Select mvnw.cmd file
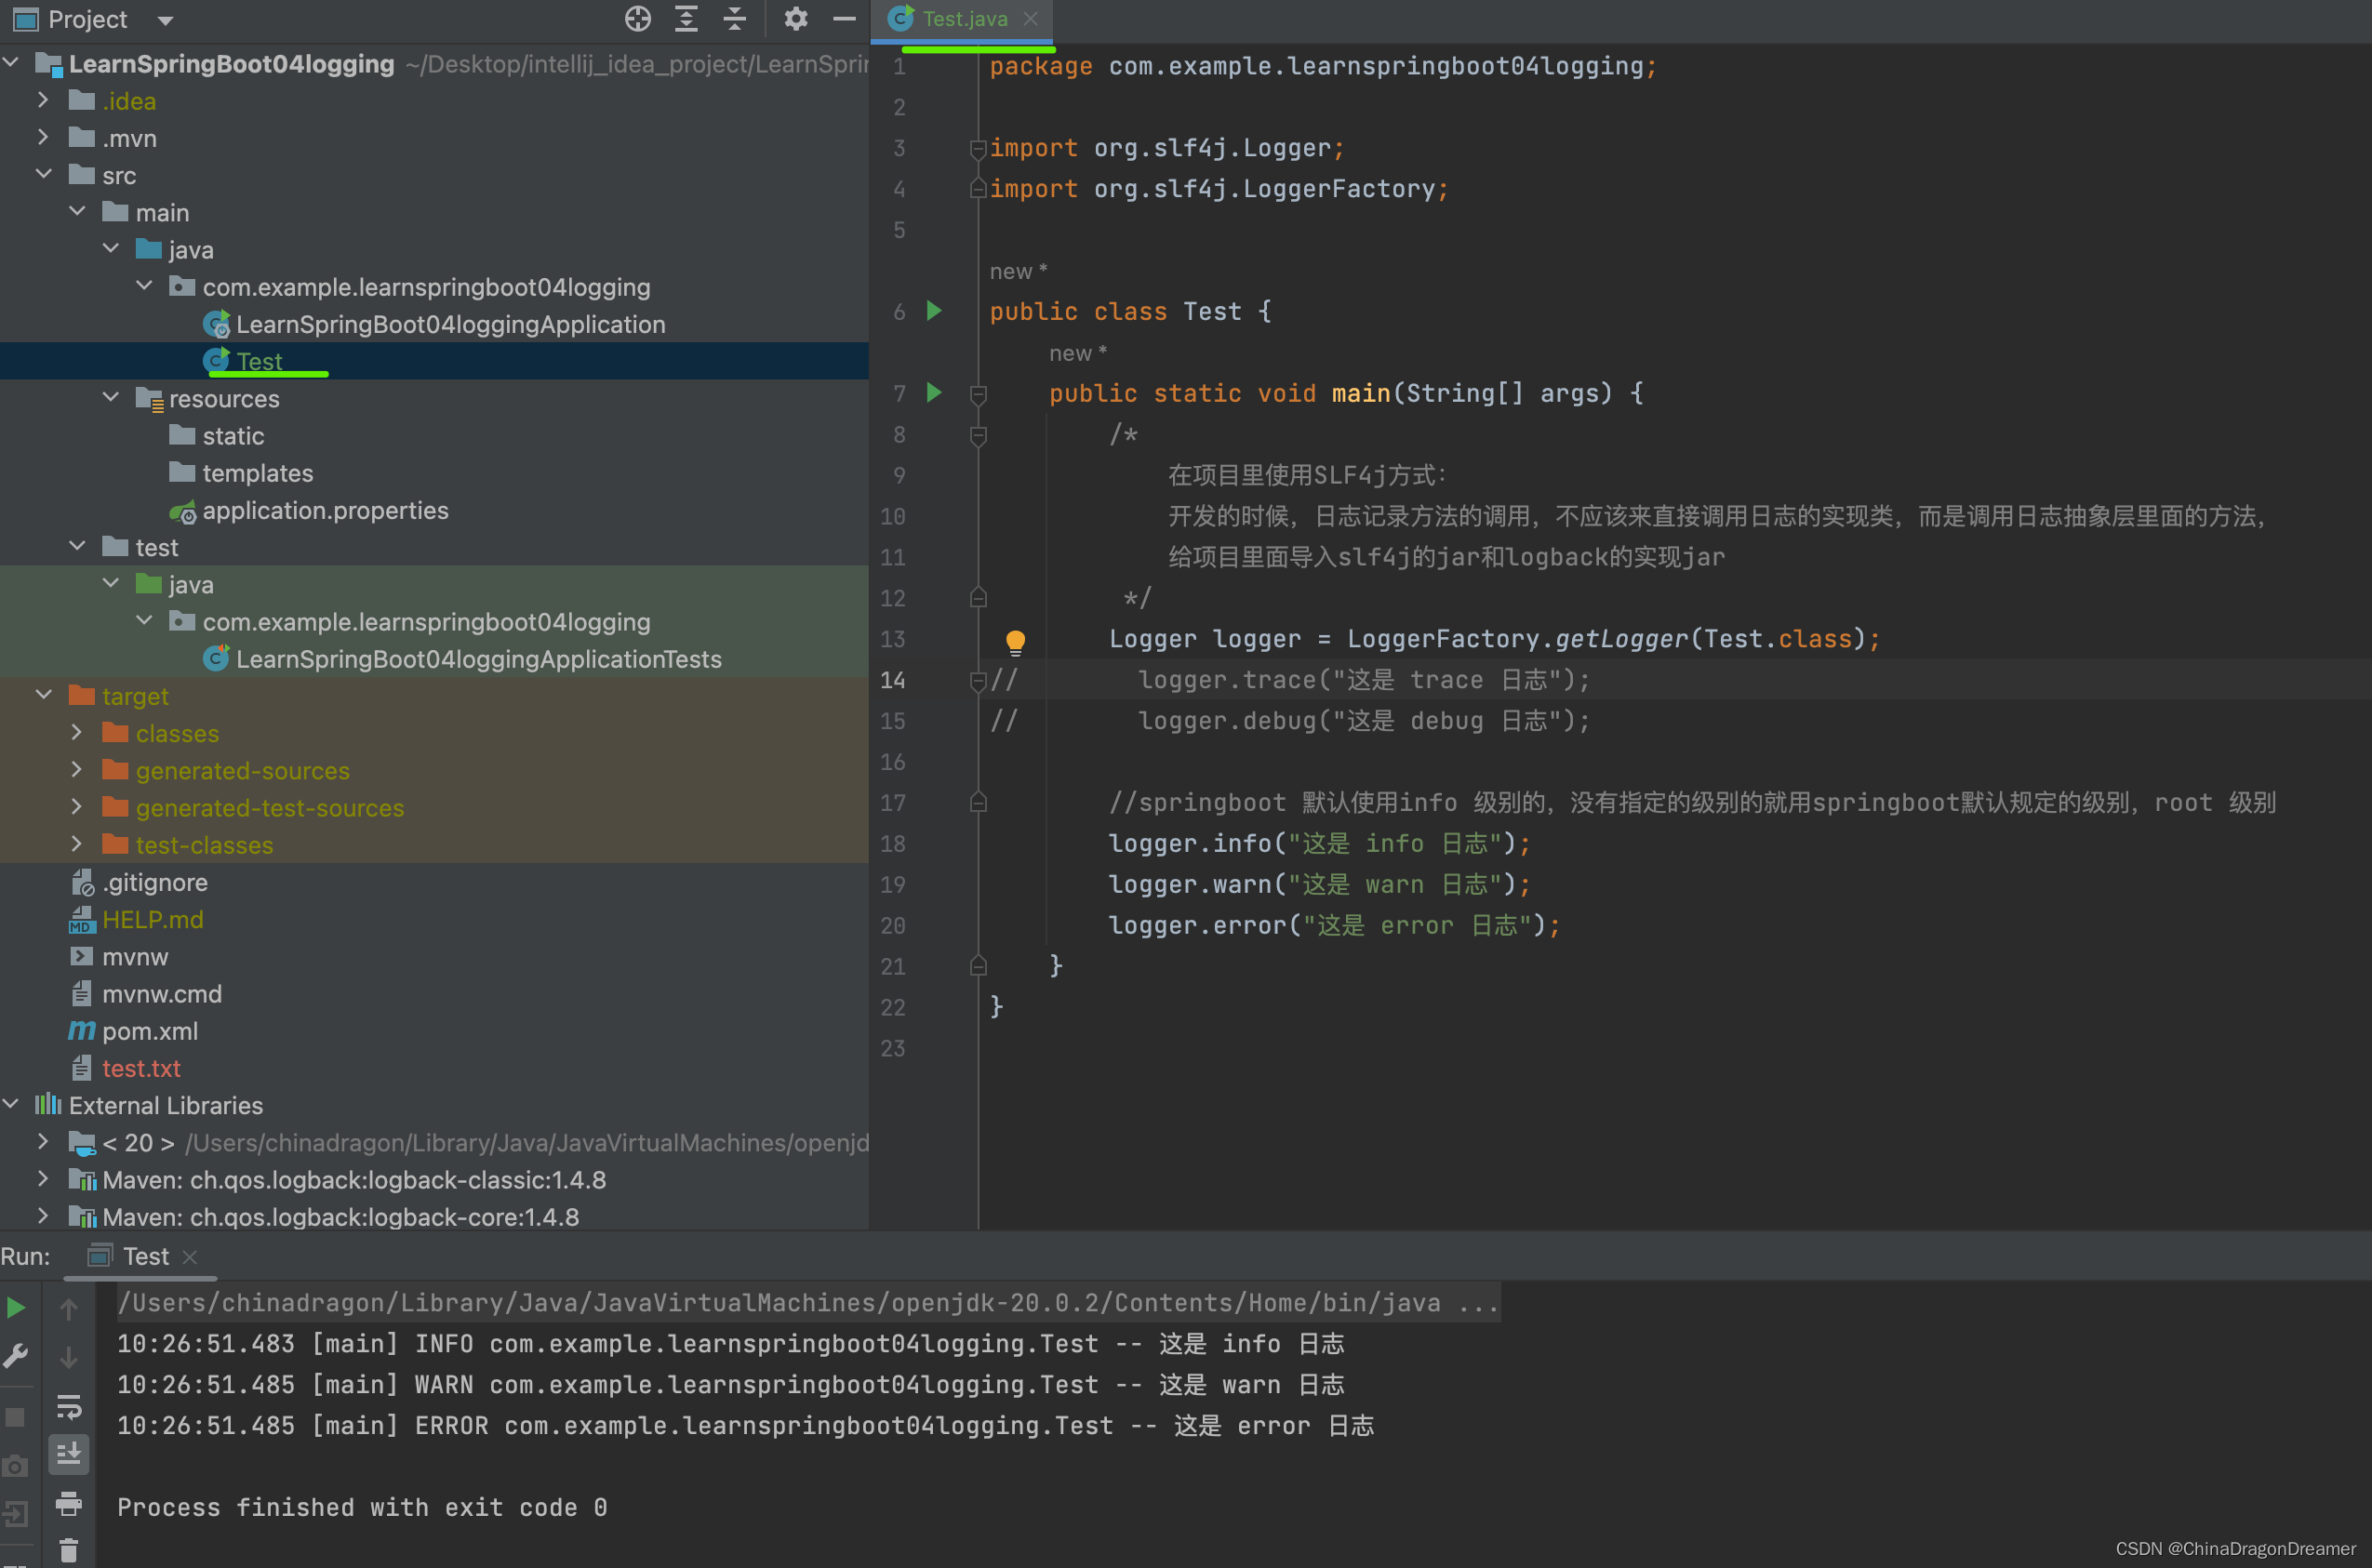The image size is (2372, 1568). 161,994
